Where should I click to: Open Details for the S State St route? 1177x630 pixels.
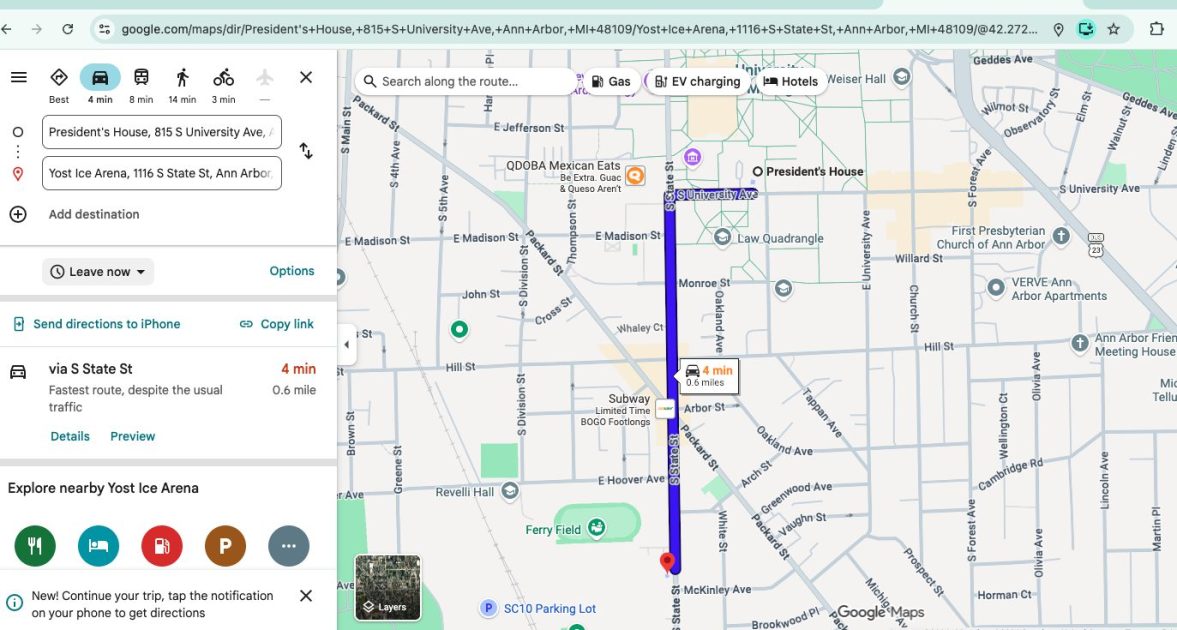click(x=69, y=435)
